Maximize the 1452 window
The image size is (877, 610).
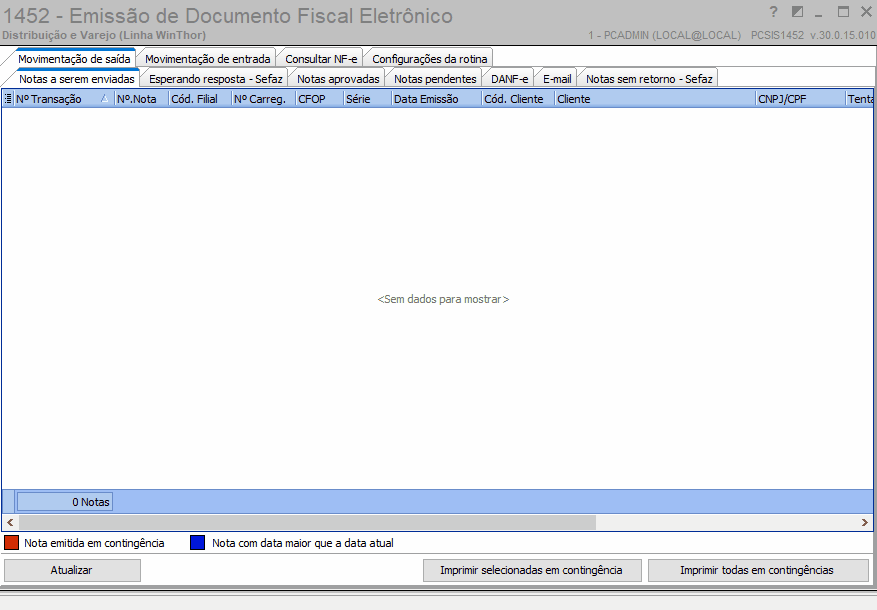(843, 12)
